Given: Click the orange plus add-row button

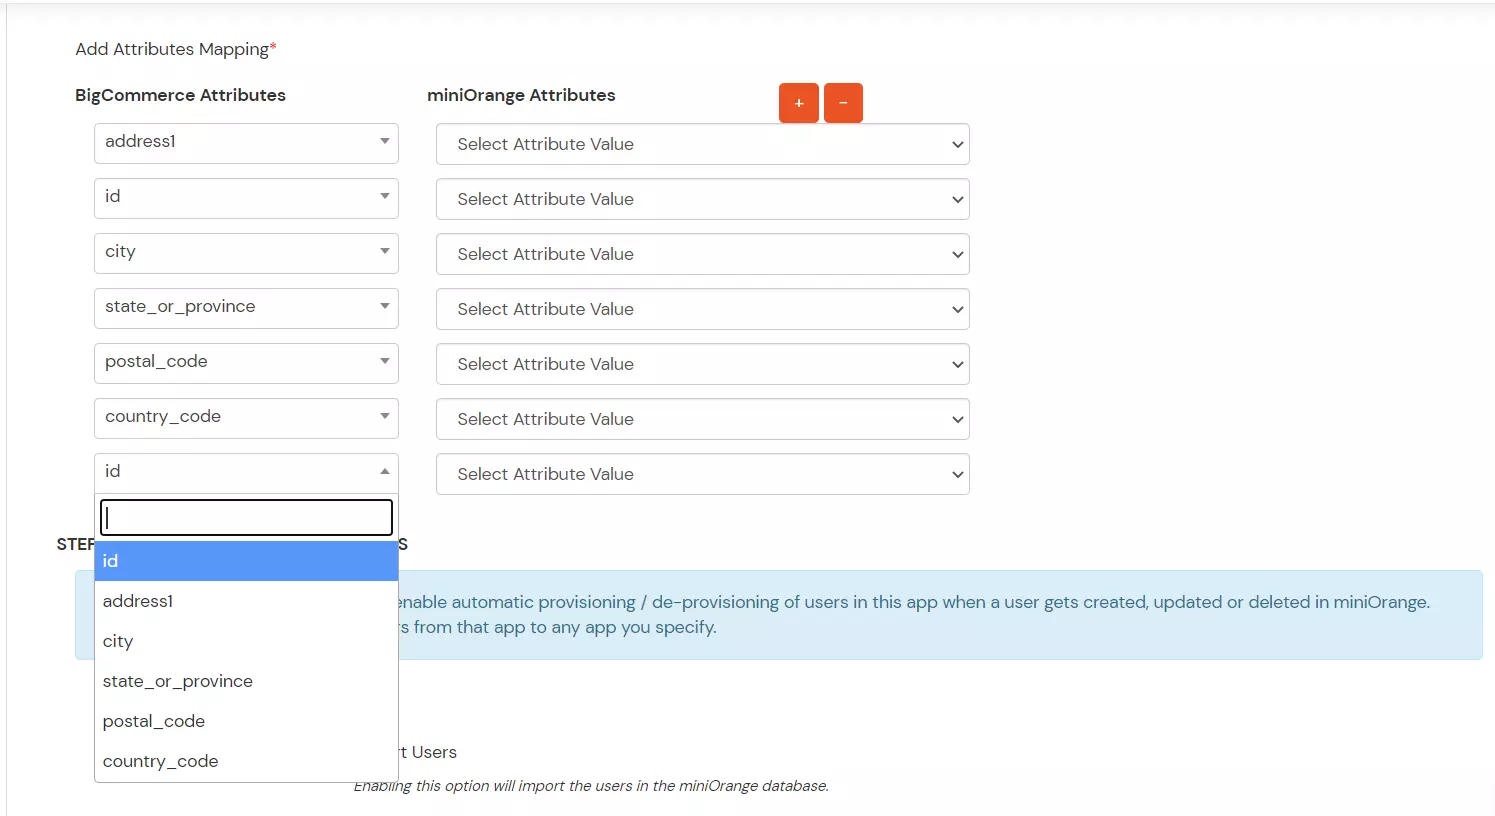Looking at the screenshot, I should pyautogui.click(x=798, y=103).
